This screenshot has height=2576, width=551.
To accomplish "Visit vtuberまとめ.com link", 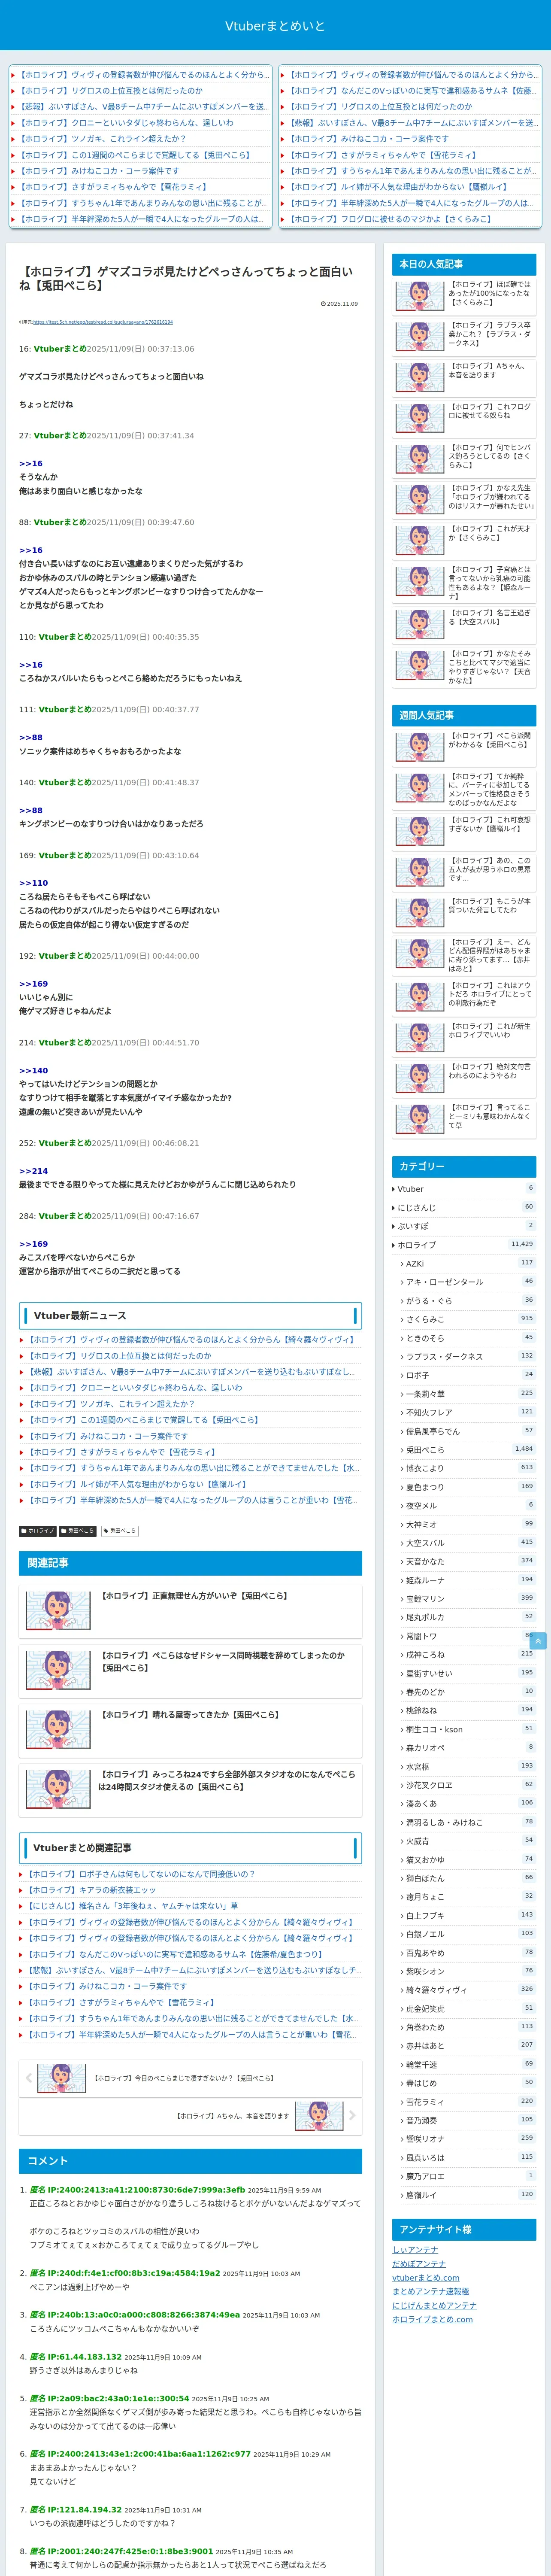I will pyautogui.click(x=426, y=2277).
